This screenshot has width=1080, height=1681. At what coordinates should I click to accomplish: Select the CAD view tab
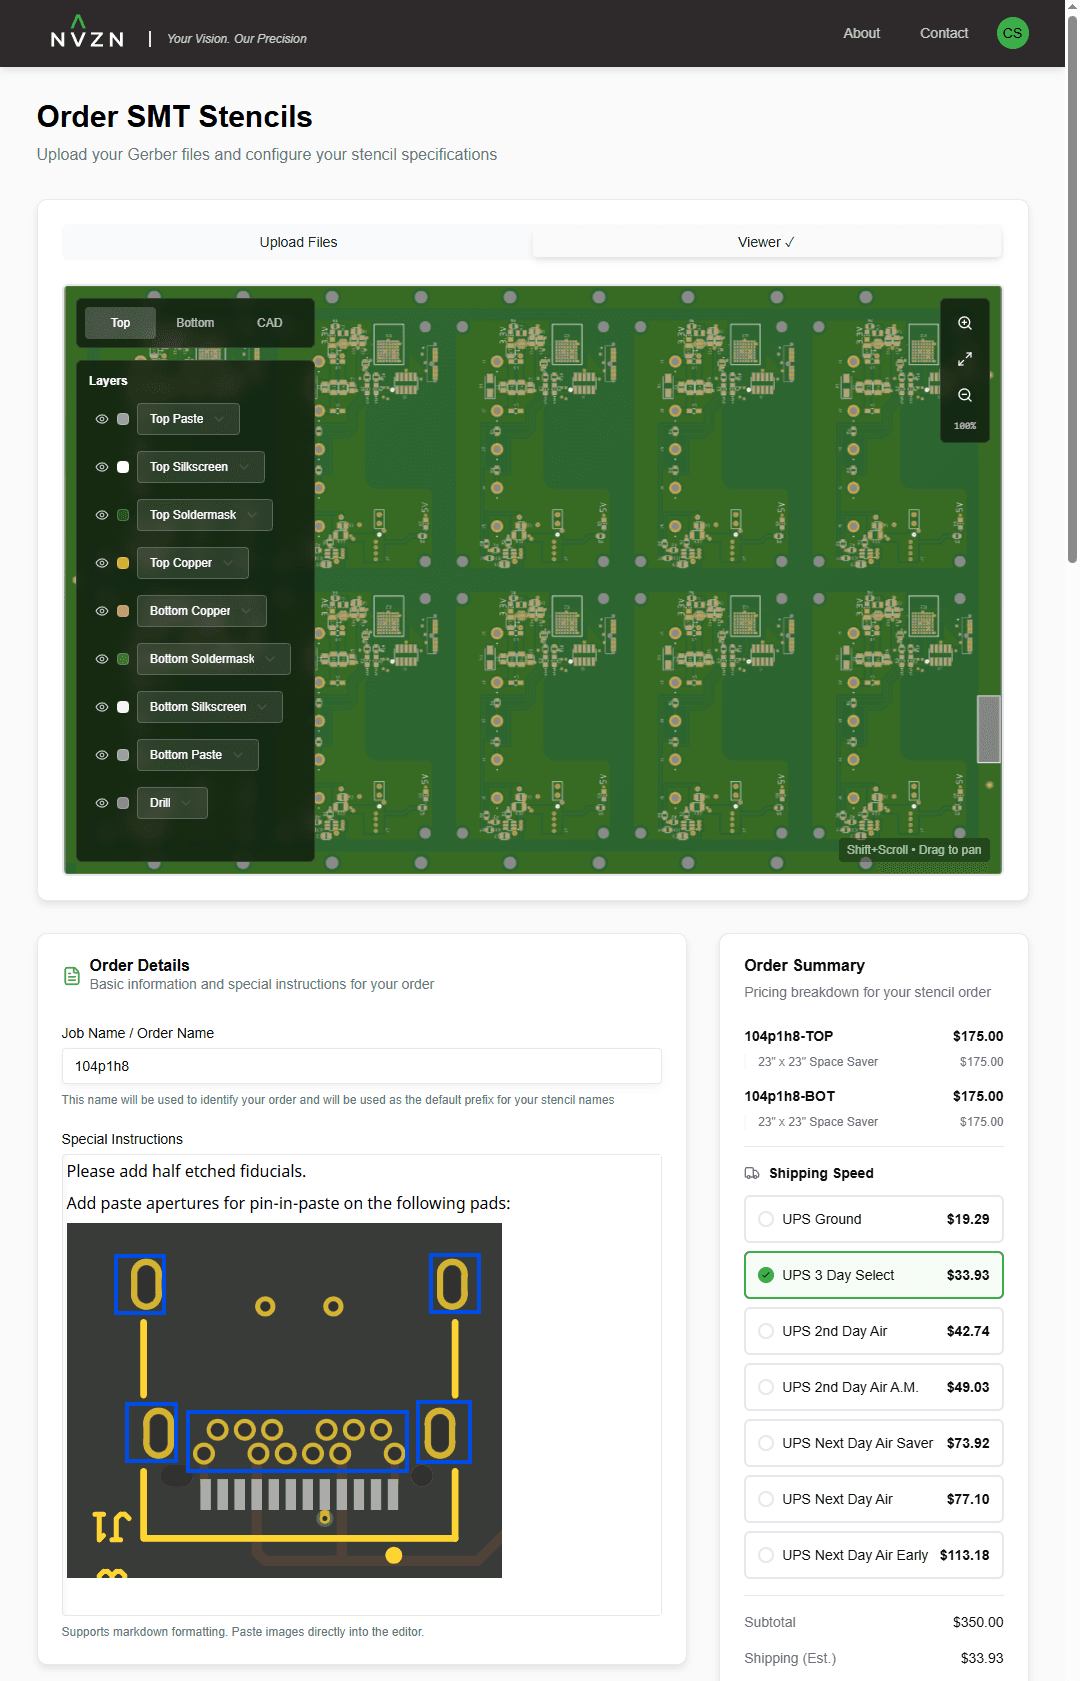tap(269, 323)
